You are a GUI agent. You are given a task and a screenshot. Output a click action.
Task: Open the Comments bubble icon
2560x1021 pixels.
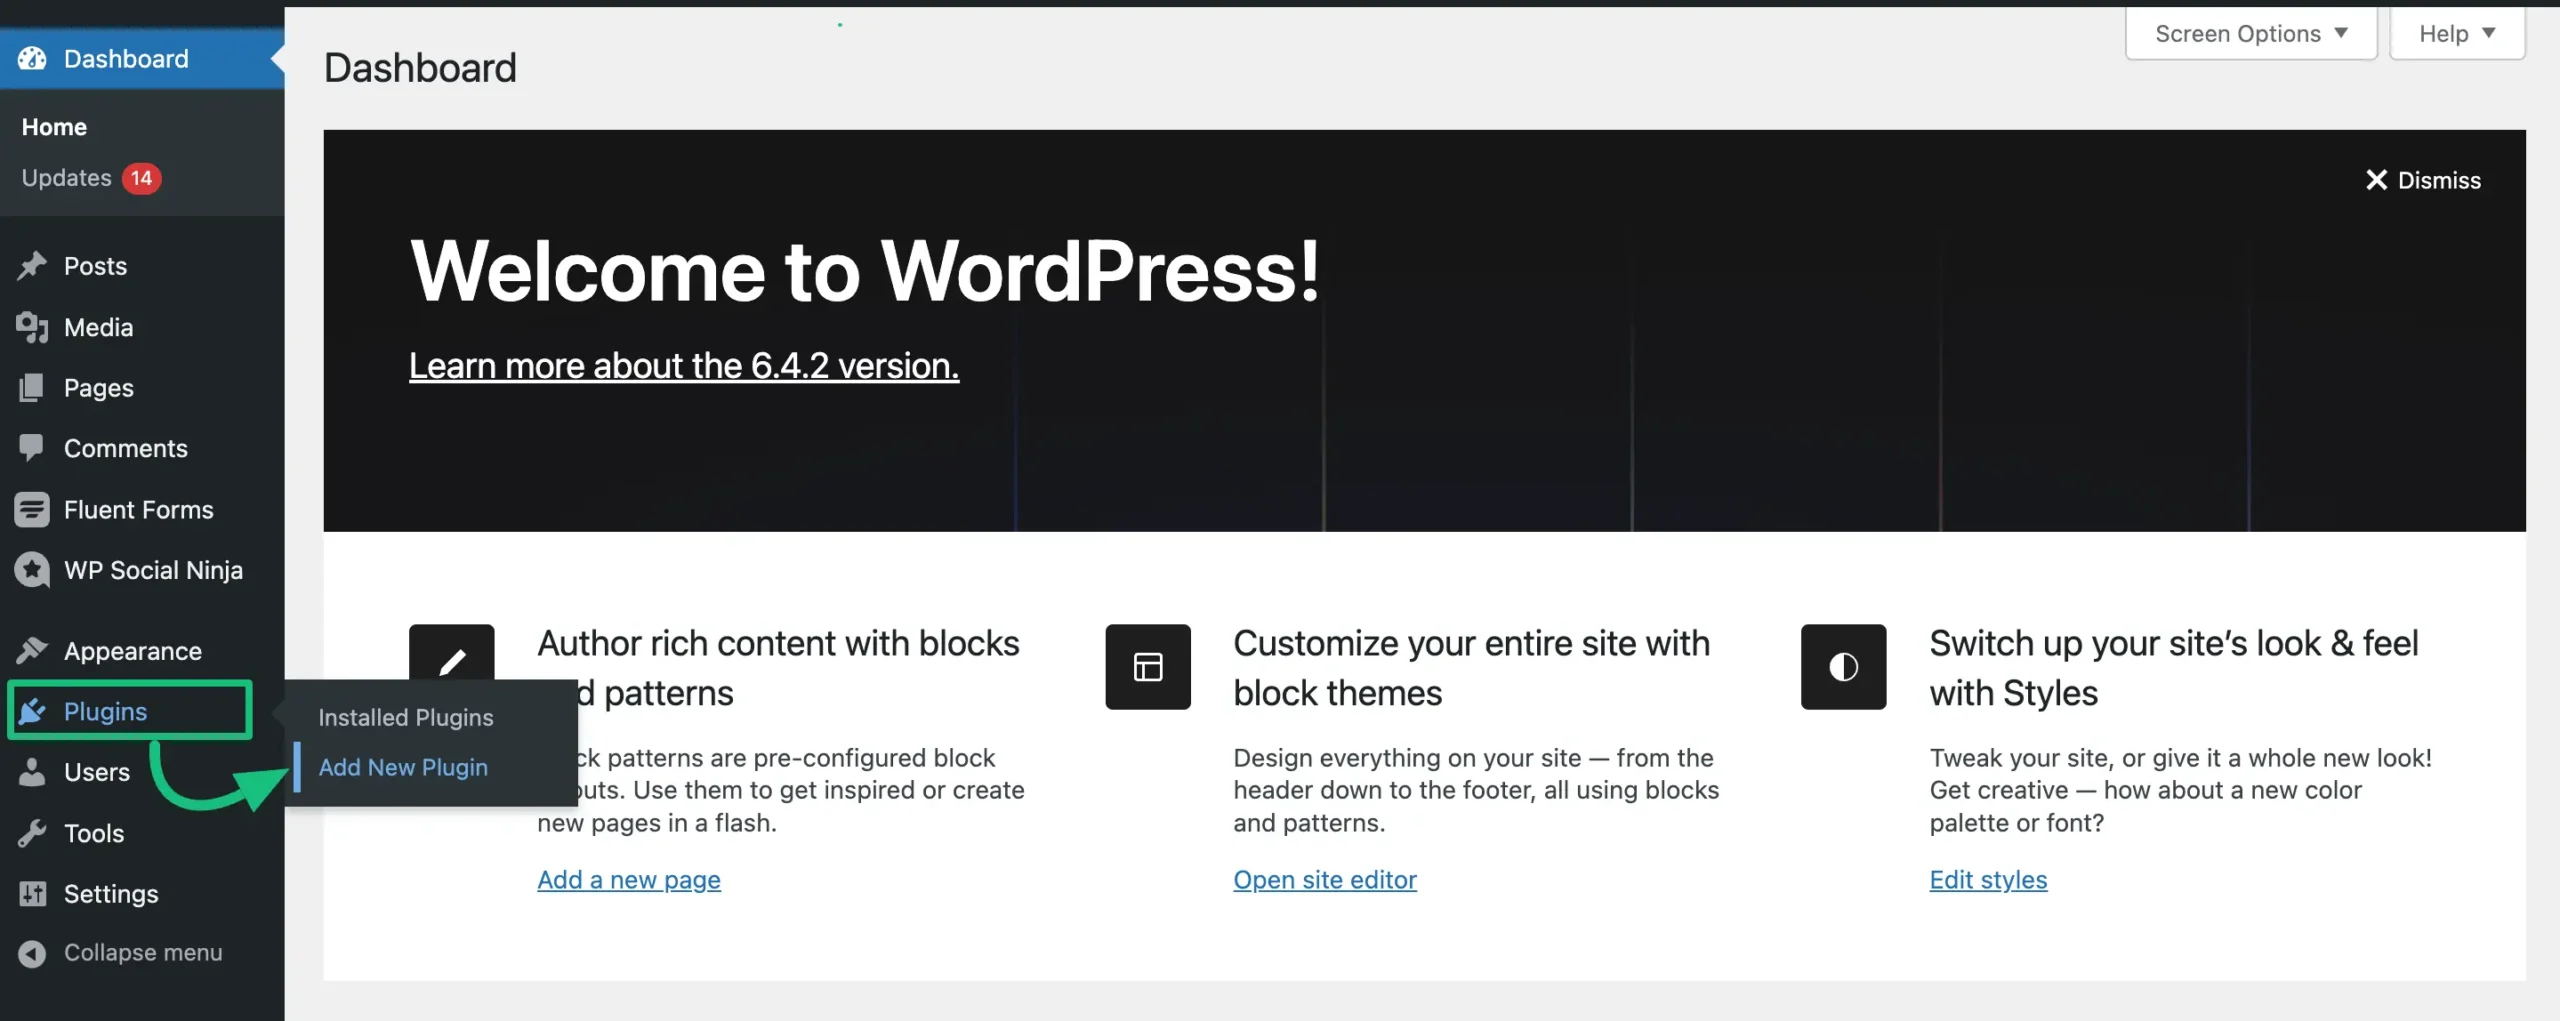(x=33, y=448)
